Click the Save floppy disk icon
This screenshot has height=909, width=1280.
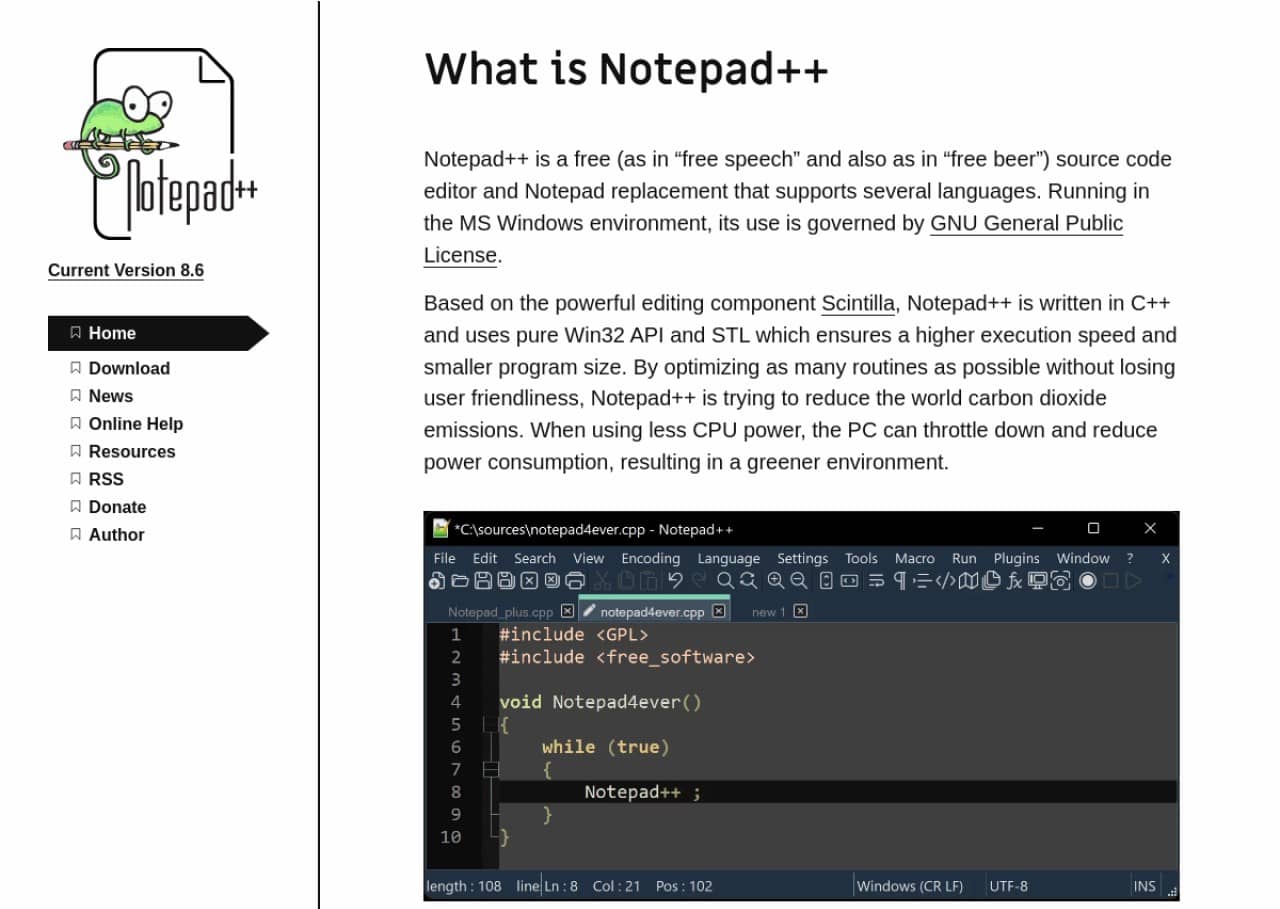(x=482, y=580)
